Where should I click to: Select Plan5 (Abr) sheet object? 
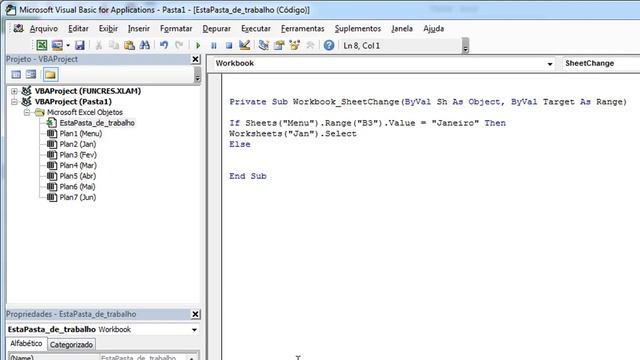(78, 176)
